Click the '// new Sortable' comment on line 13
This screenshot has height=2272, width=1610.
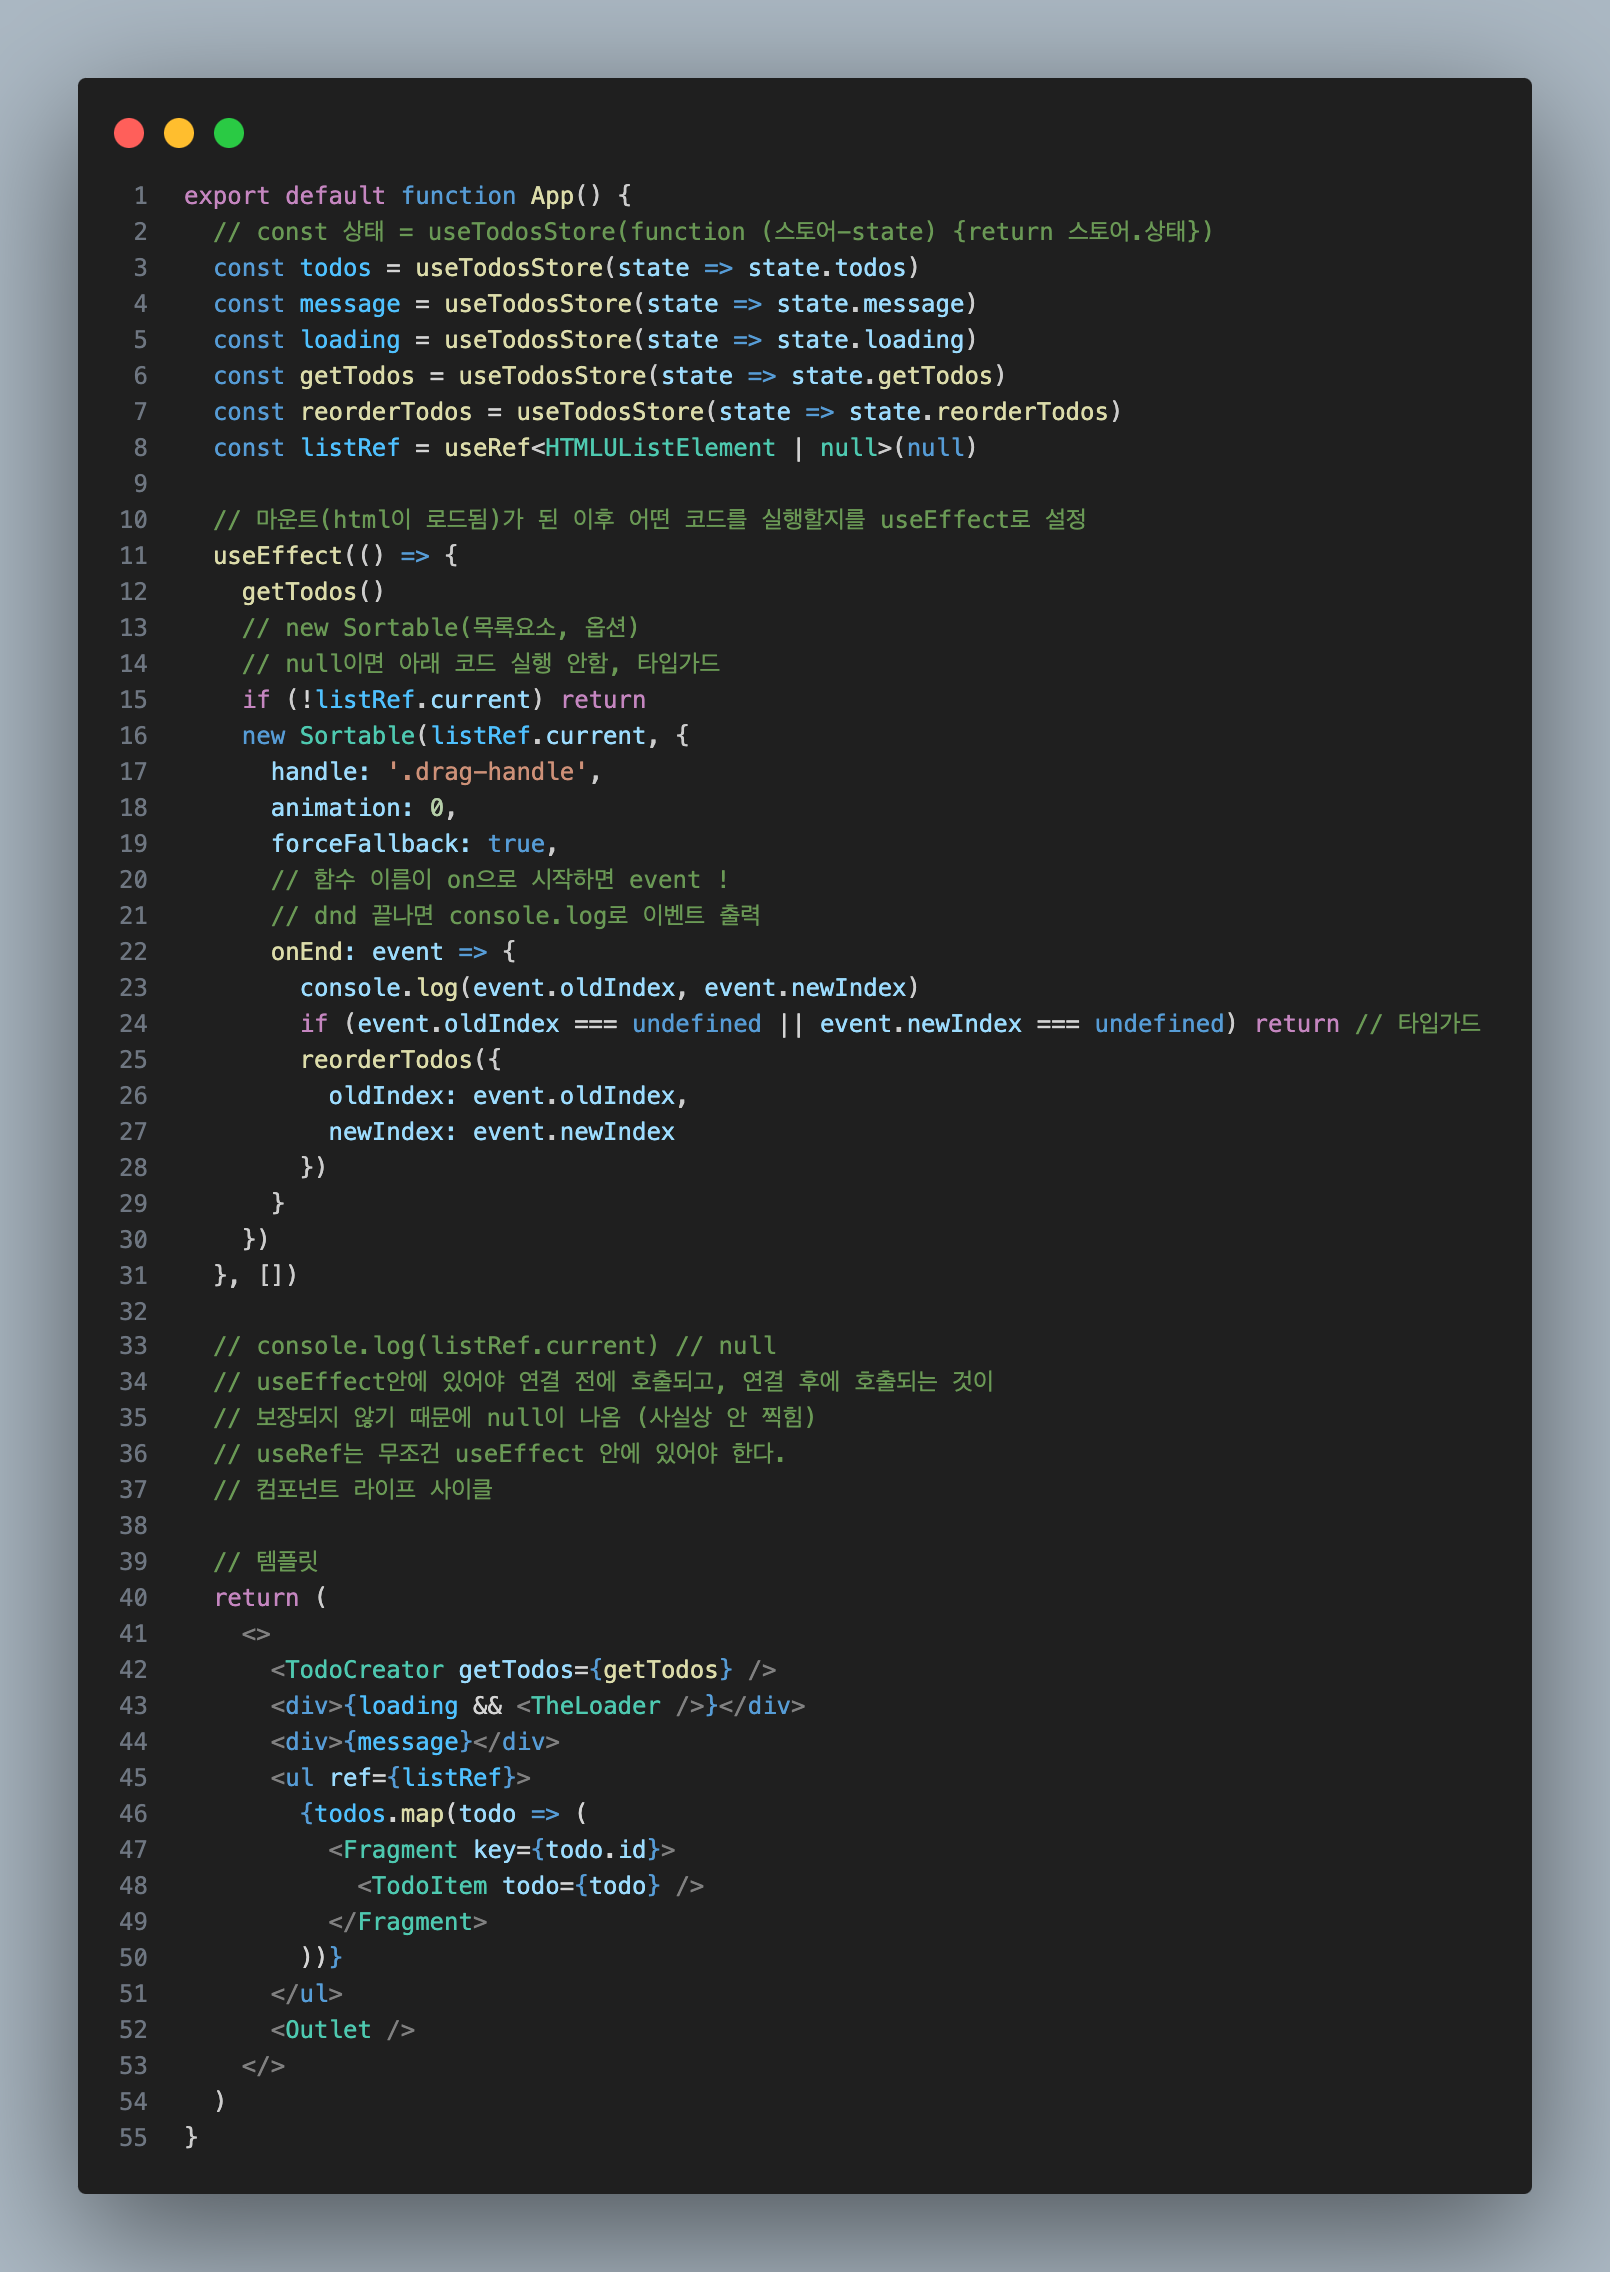[x=440, y=628]
